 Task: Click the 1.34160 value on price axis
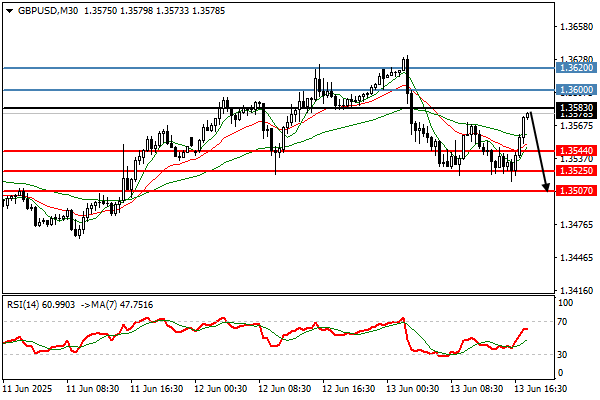pos(573,290)
